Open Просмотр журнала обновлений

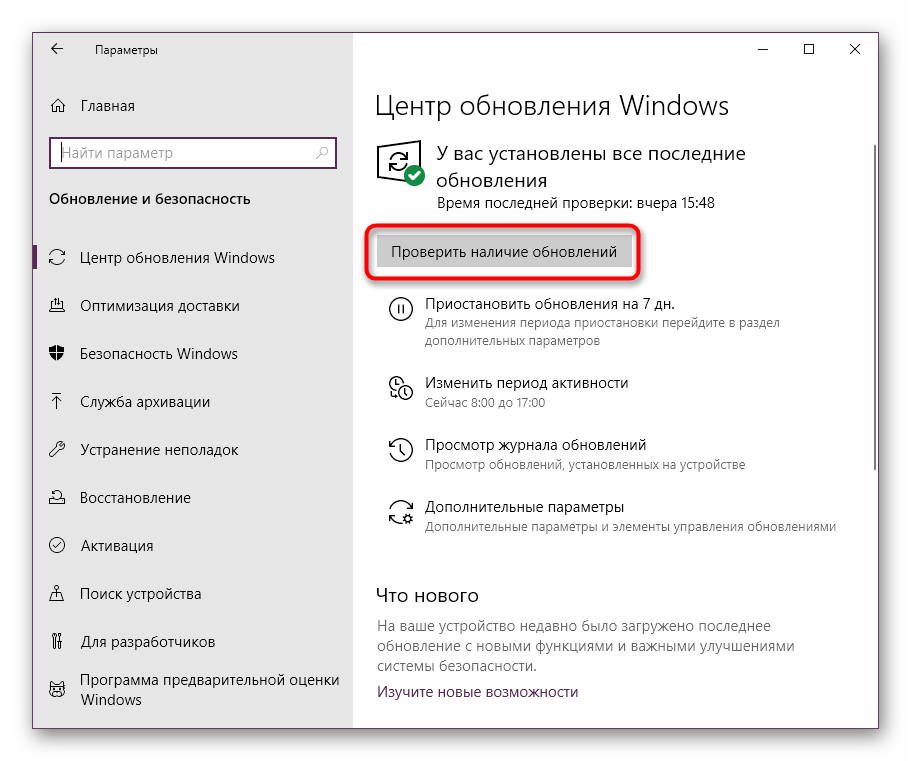pyautogui.click(x=535, y=445)
